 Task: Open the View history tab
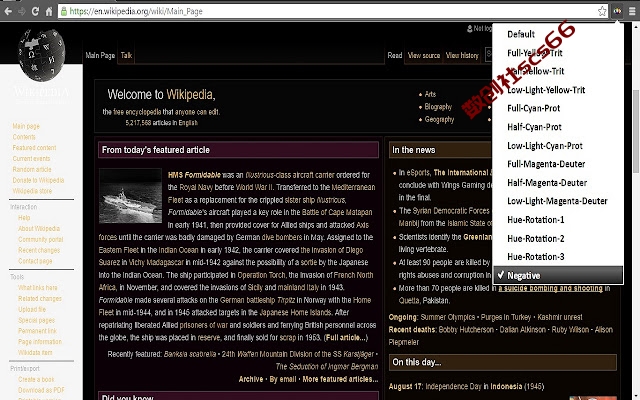[x=462, y=56]
